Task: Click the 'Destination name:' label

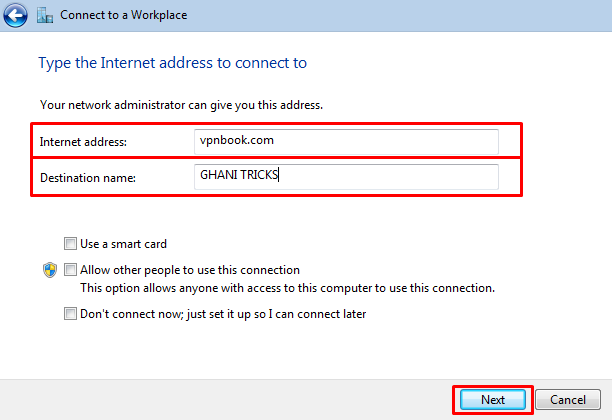Action: pos(88,178)
